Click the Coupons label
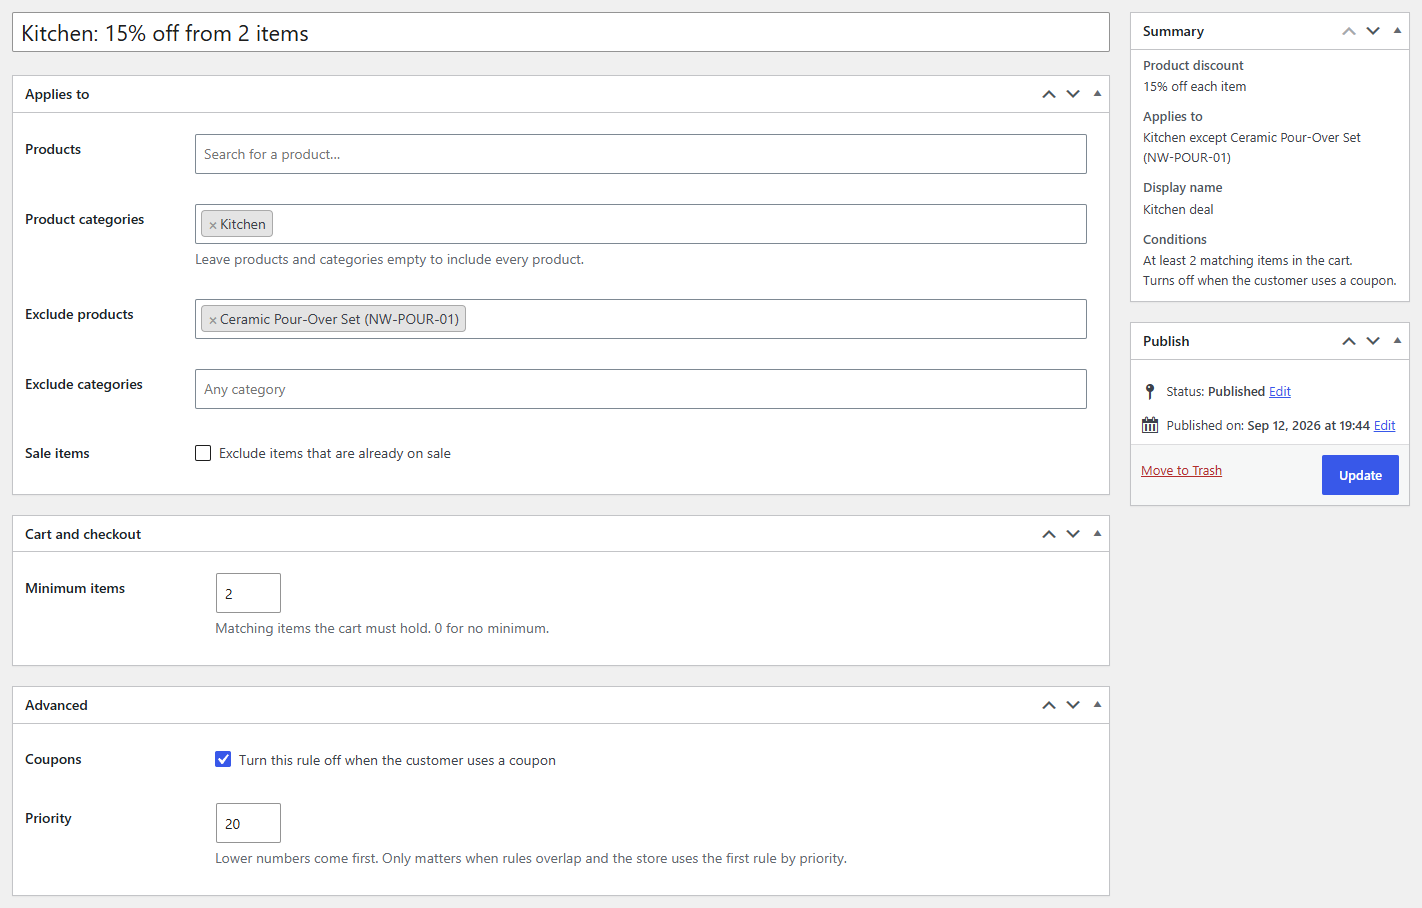This screenshot has width=1422, height=908. point(53,759)
